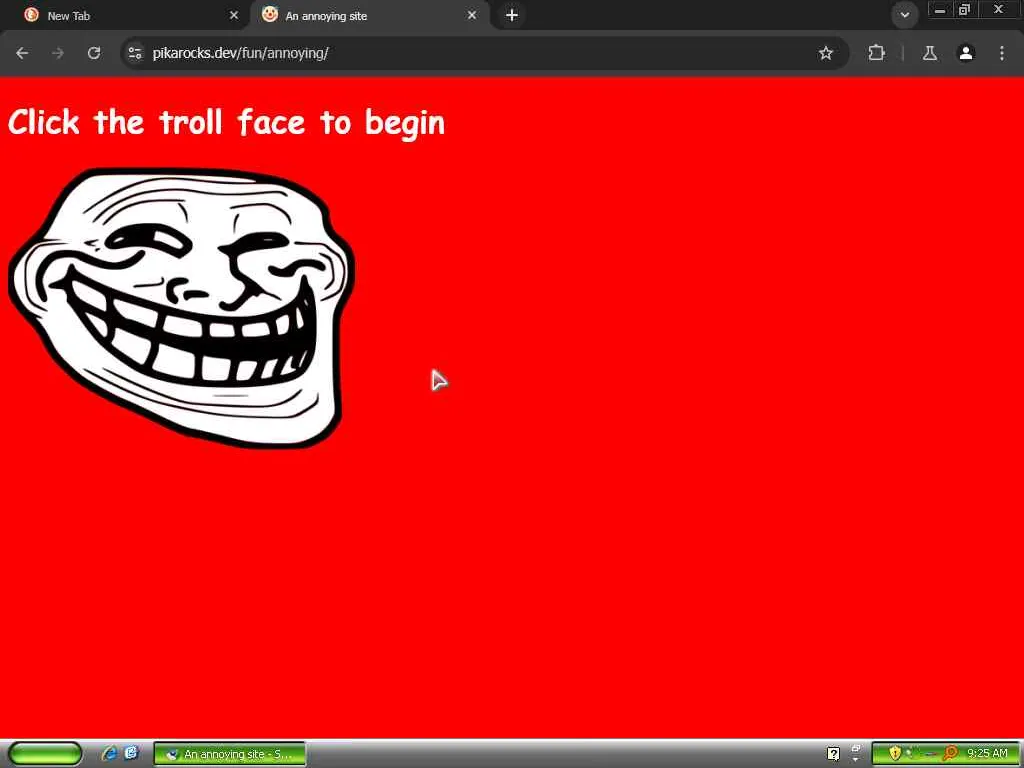Open the profile avatar menu

tap(966, 53)
